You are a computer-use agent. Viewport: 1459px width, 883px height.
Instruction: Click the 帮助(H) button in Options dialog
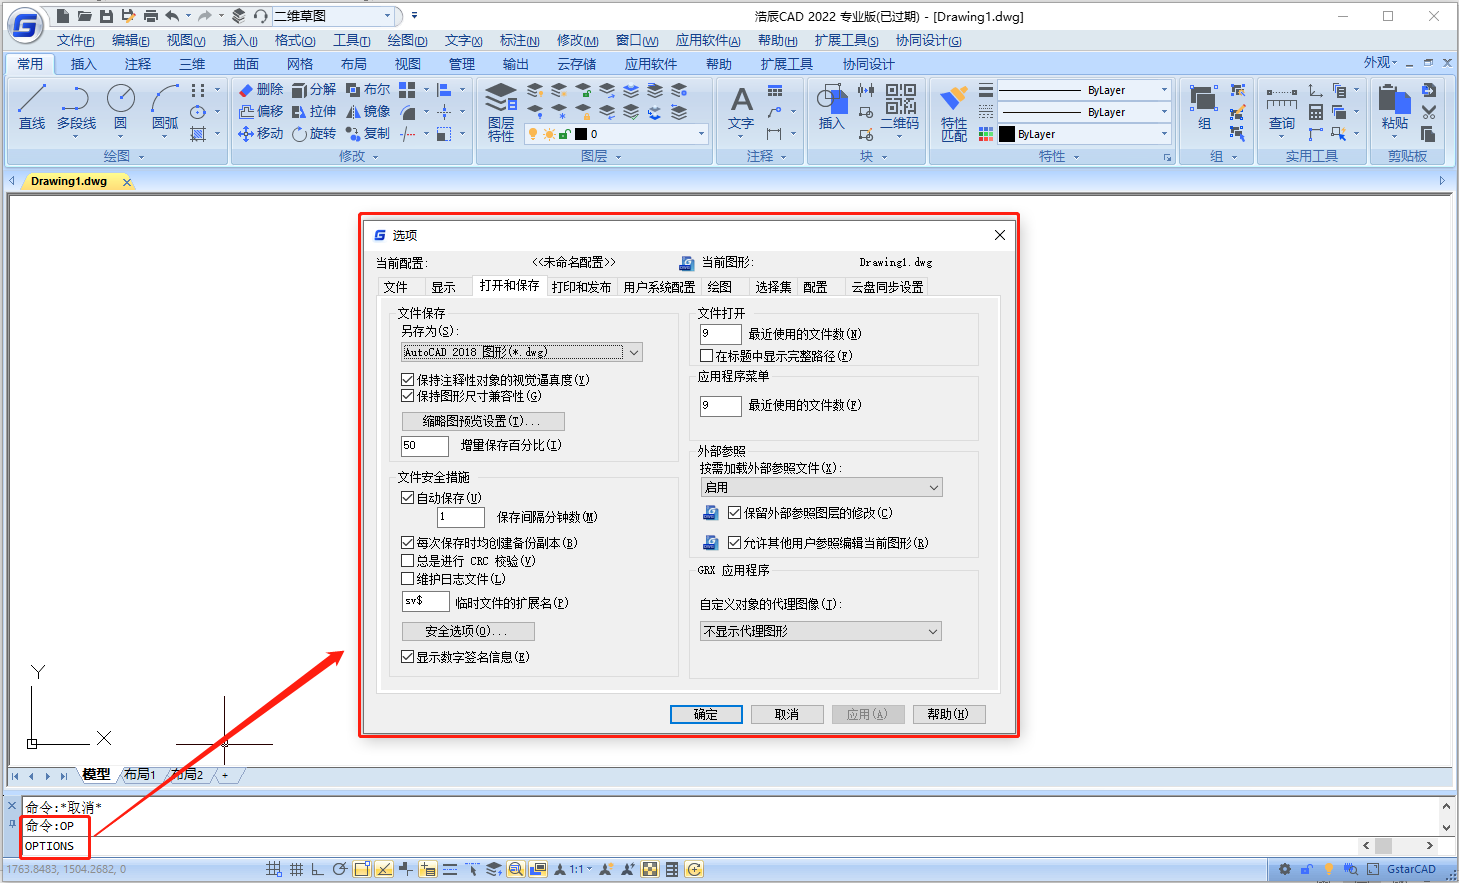pos(948,714)
